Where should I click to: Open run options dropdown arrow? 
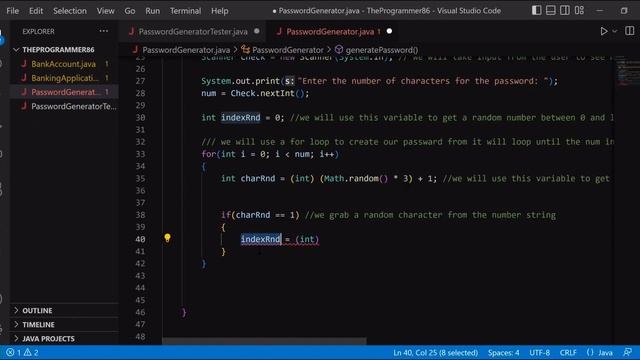[614, 31]
